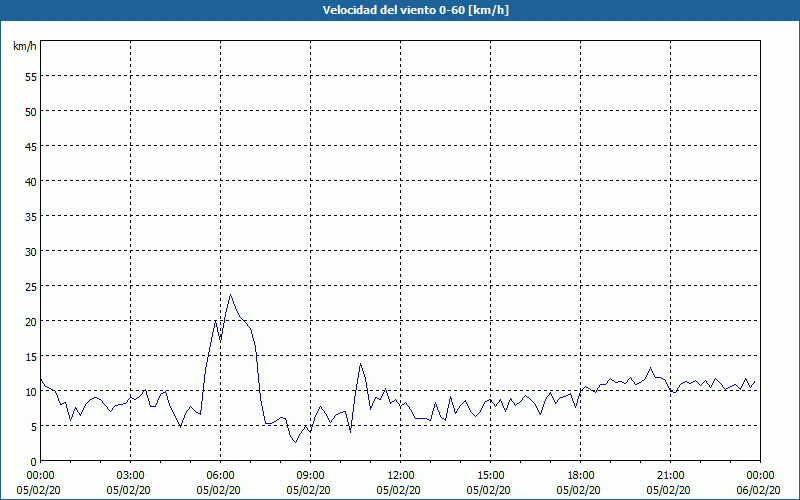The height and width of the screenshot is (500, 800).
Task: Click the 06/02/20 date label
Action: pyautogui.click(x=758, y=490)
